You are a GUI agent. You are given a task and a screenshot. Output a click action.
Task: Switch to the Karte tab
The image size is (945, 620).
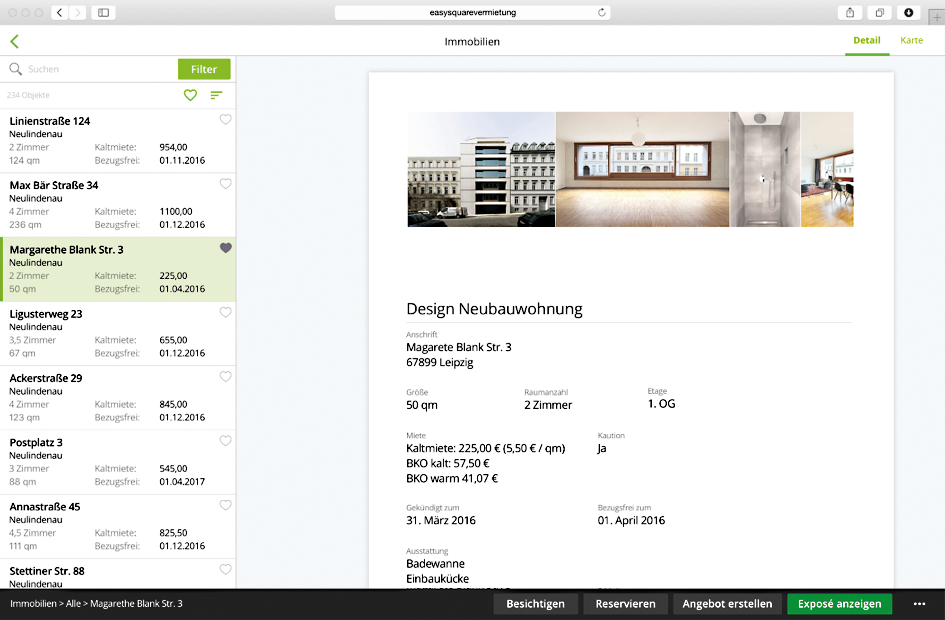point(911,41)
